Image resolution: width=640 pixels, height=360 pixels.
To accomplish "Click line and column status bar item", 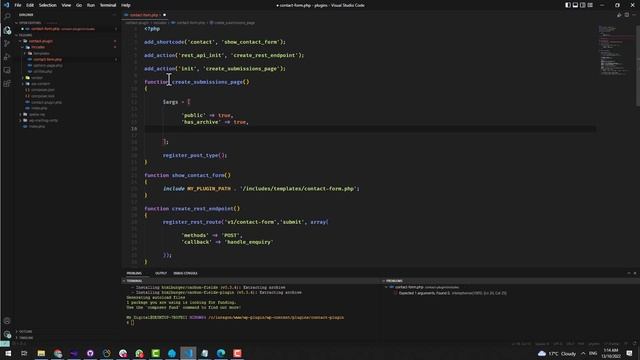I will [x=521, y=344].
